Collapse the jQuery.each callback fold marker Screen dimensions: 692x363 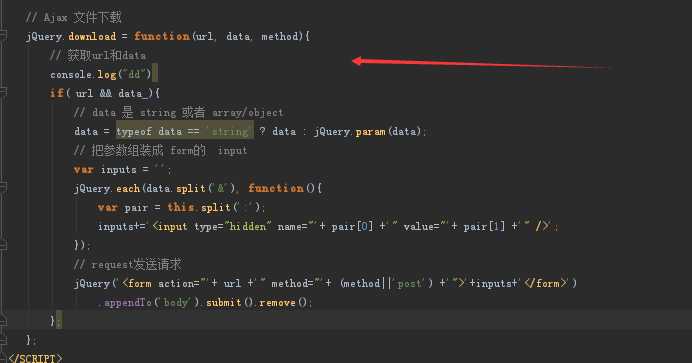(x=3, y=188)
